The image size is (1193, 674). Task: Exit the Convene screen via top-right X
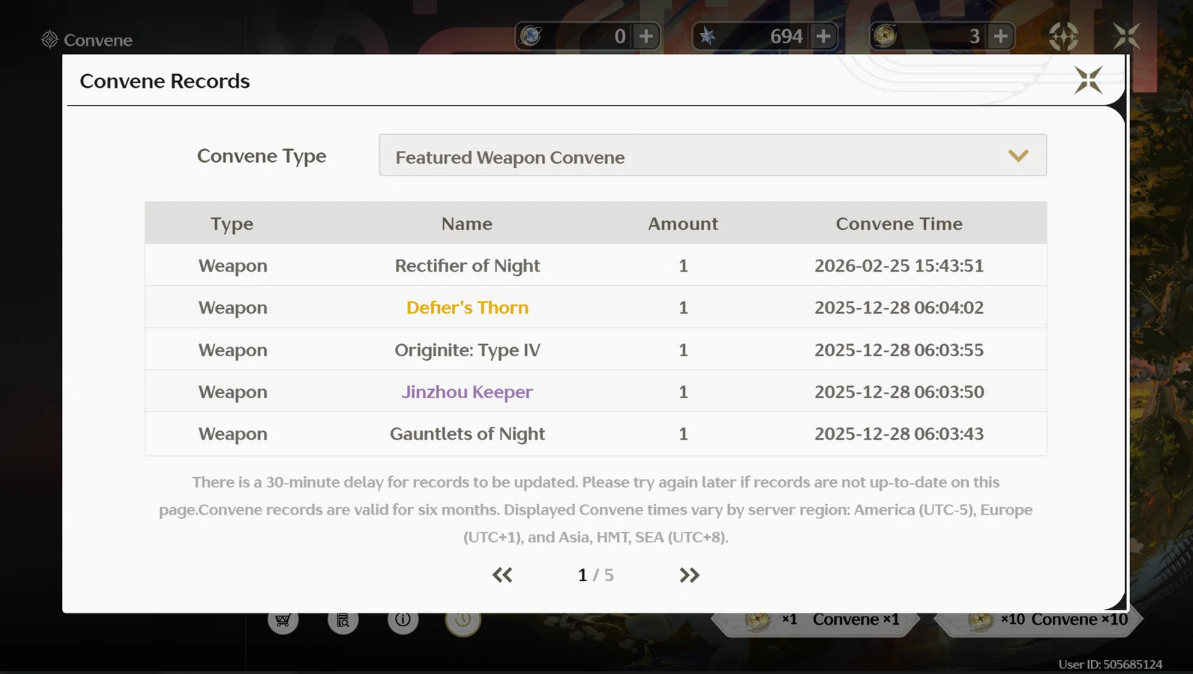tap(1126, 36)
